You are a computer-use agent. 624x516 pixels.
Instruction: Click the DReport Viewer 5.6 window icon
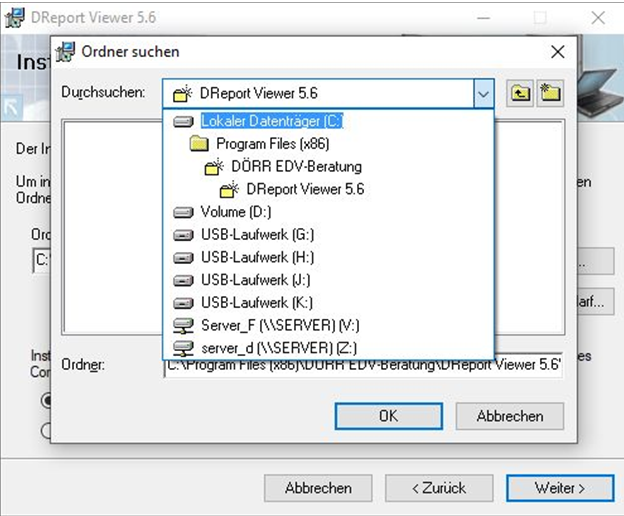point(14,18)
